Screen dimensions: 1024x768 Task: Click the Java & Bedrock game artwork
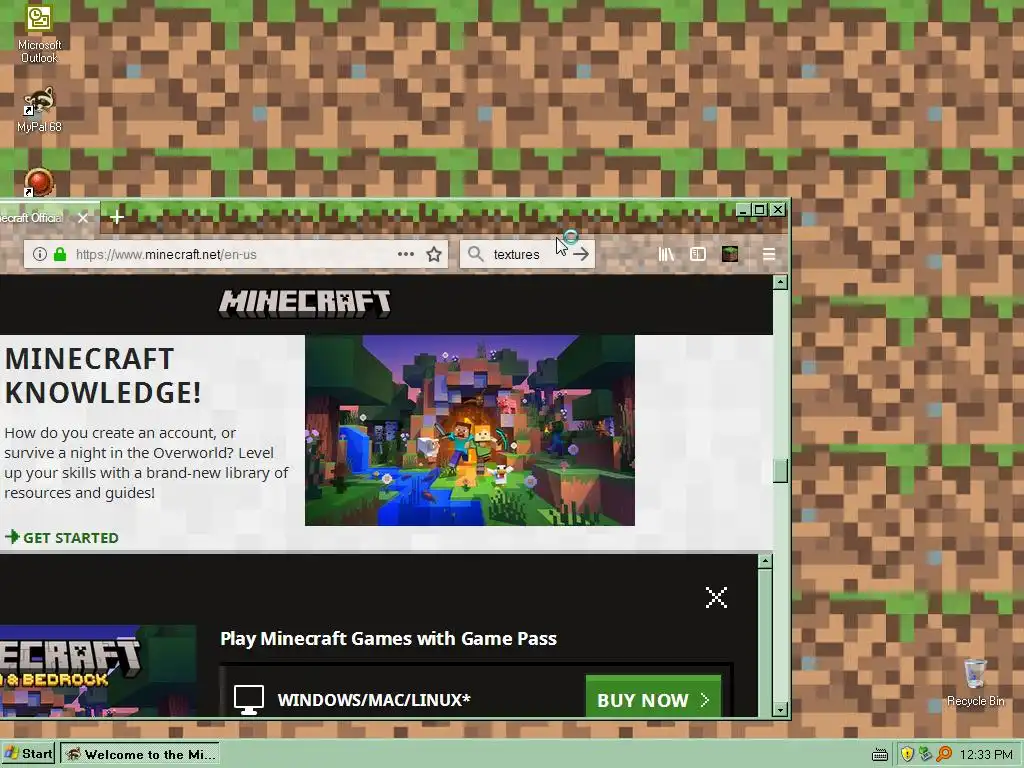[98, 671]
